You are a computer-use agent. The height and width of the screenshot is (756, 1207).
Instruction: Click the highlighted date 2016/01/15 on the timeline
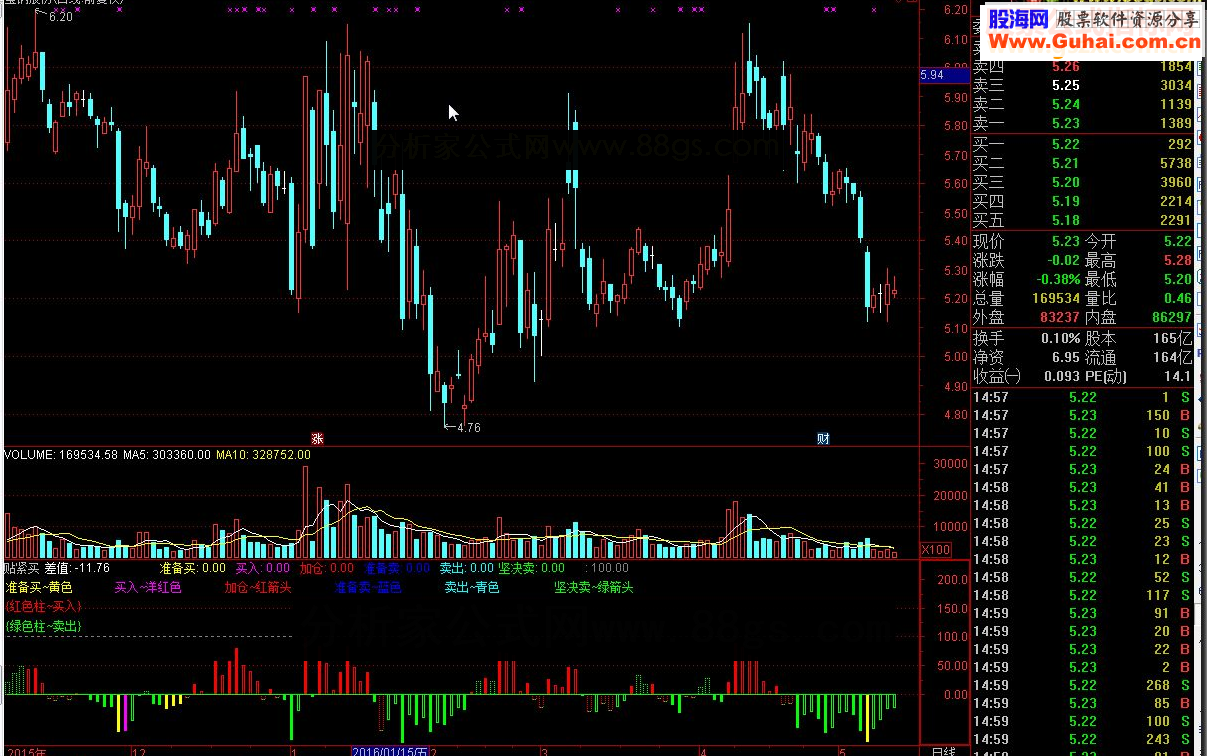pos(389,750)
